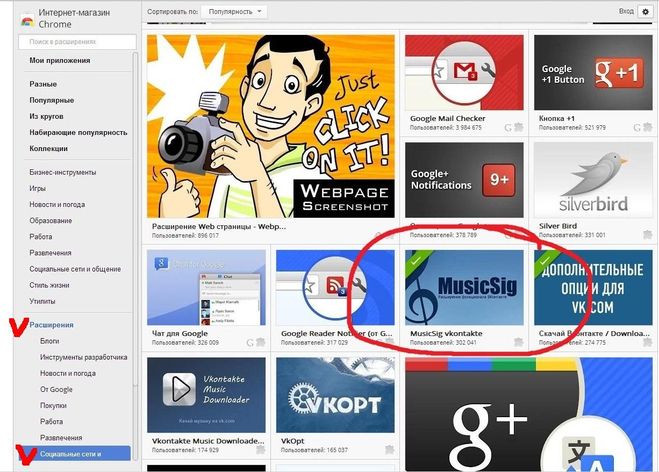The height and width of the screenshot is (472, 659).
Task: Click puzzle icon on Silver Bird card
Action: pos(648,235)
